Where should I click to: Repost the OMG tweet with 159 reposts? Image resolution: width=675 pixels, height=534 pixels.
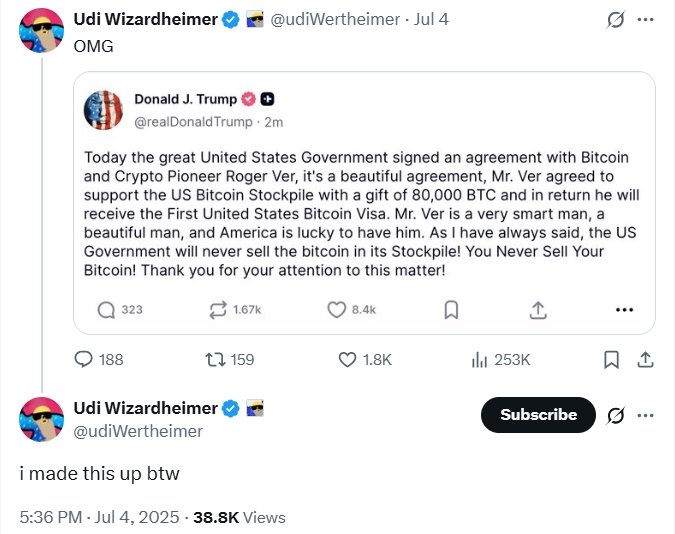(x=213, y=359)
